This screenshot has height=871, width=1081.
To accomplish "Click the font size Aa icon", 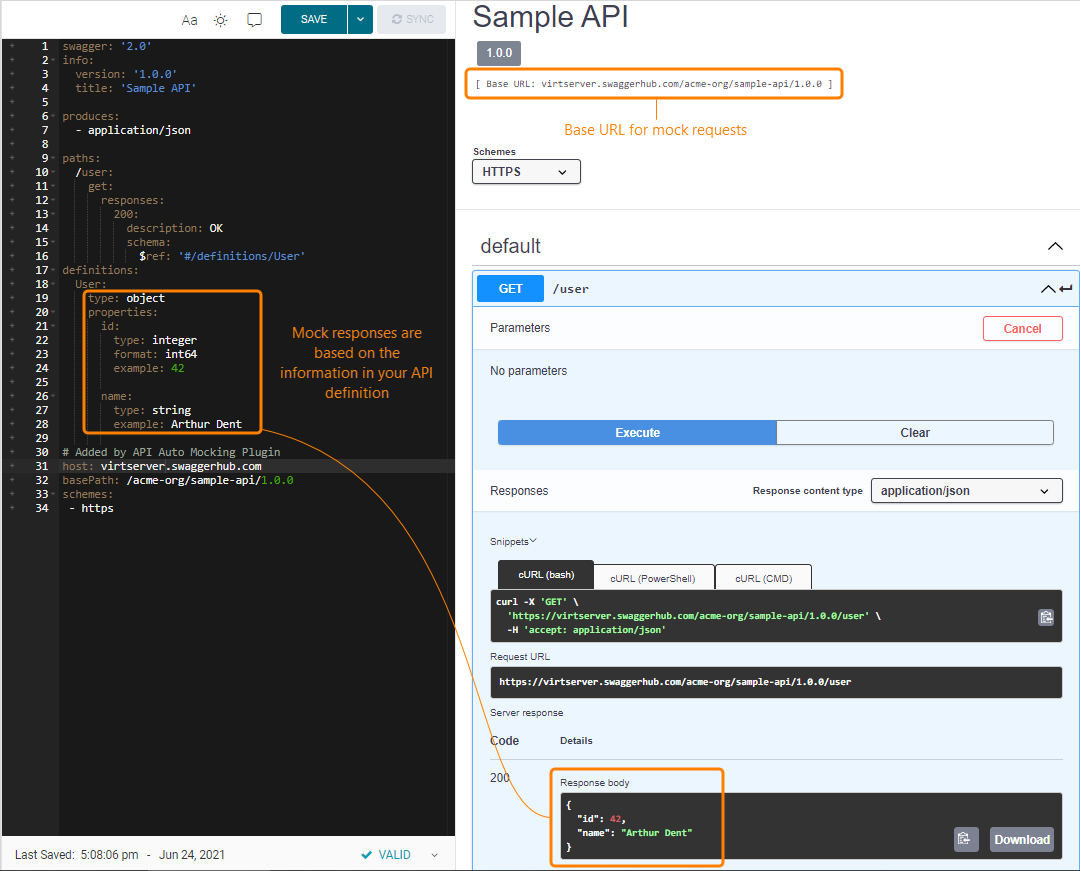I will point(189,20).
